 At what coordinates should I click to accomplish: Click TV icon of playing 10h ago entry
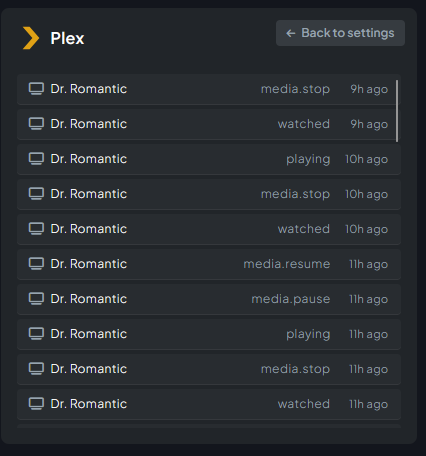click(36, 159)
